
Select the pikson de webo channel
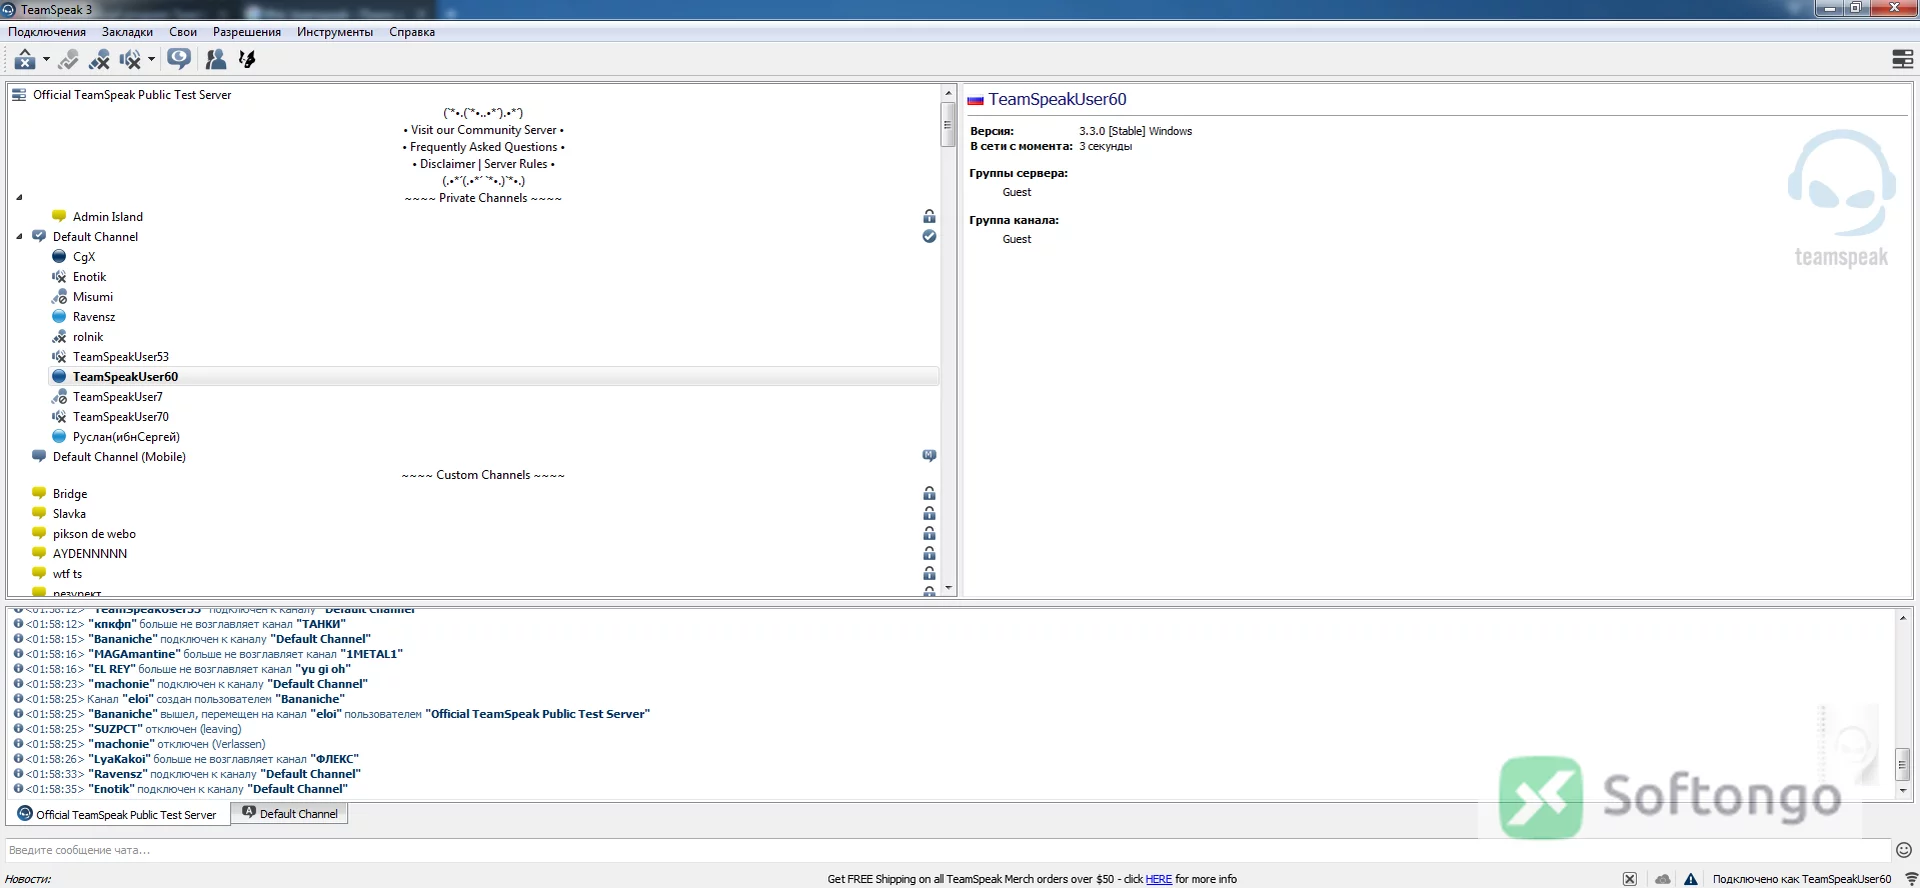coord(94,534)
